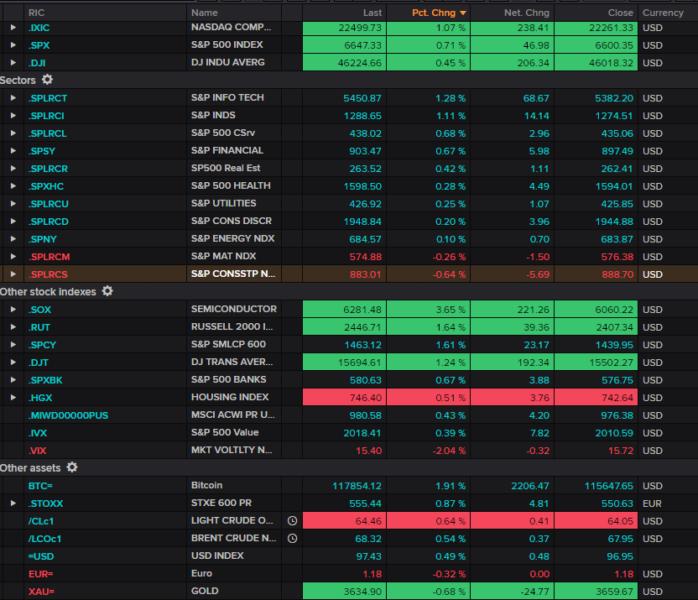Sort by the Close column header
This screenshot has width=698, height=600.
pos(621,13)
